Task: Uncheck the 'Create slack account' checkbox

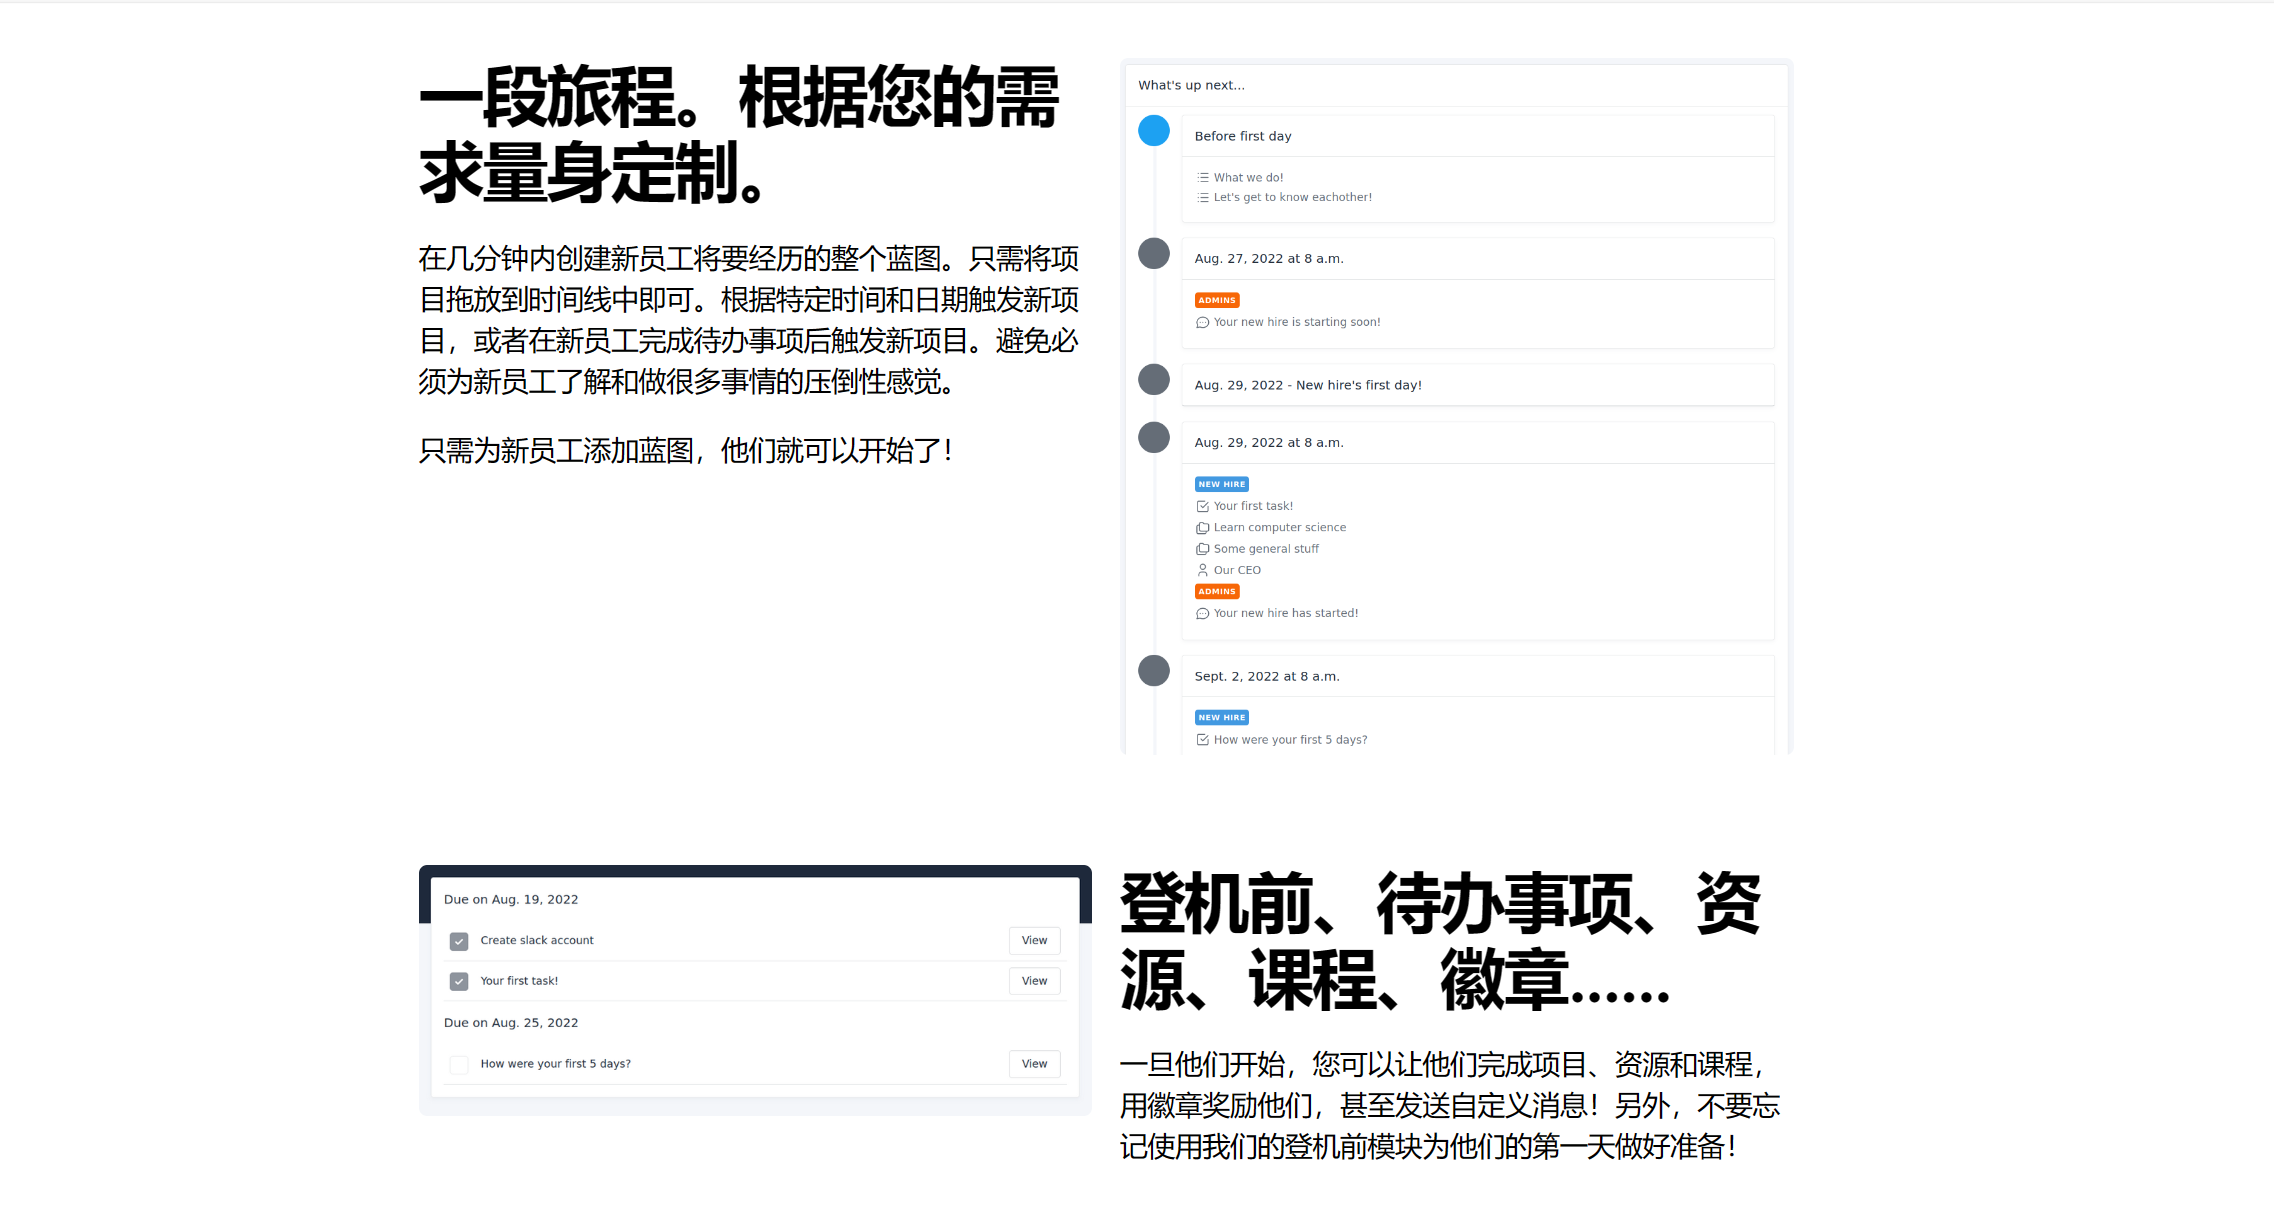Action: coord(459,941)
